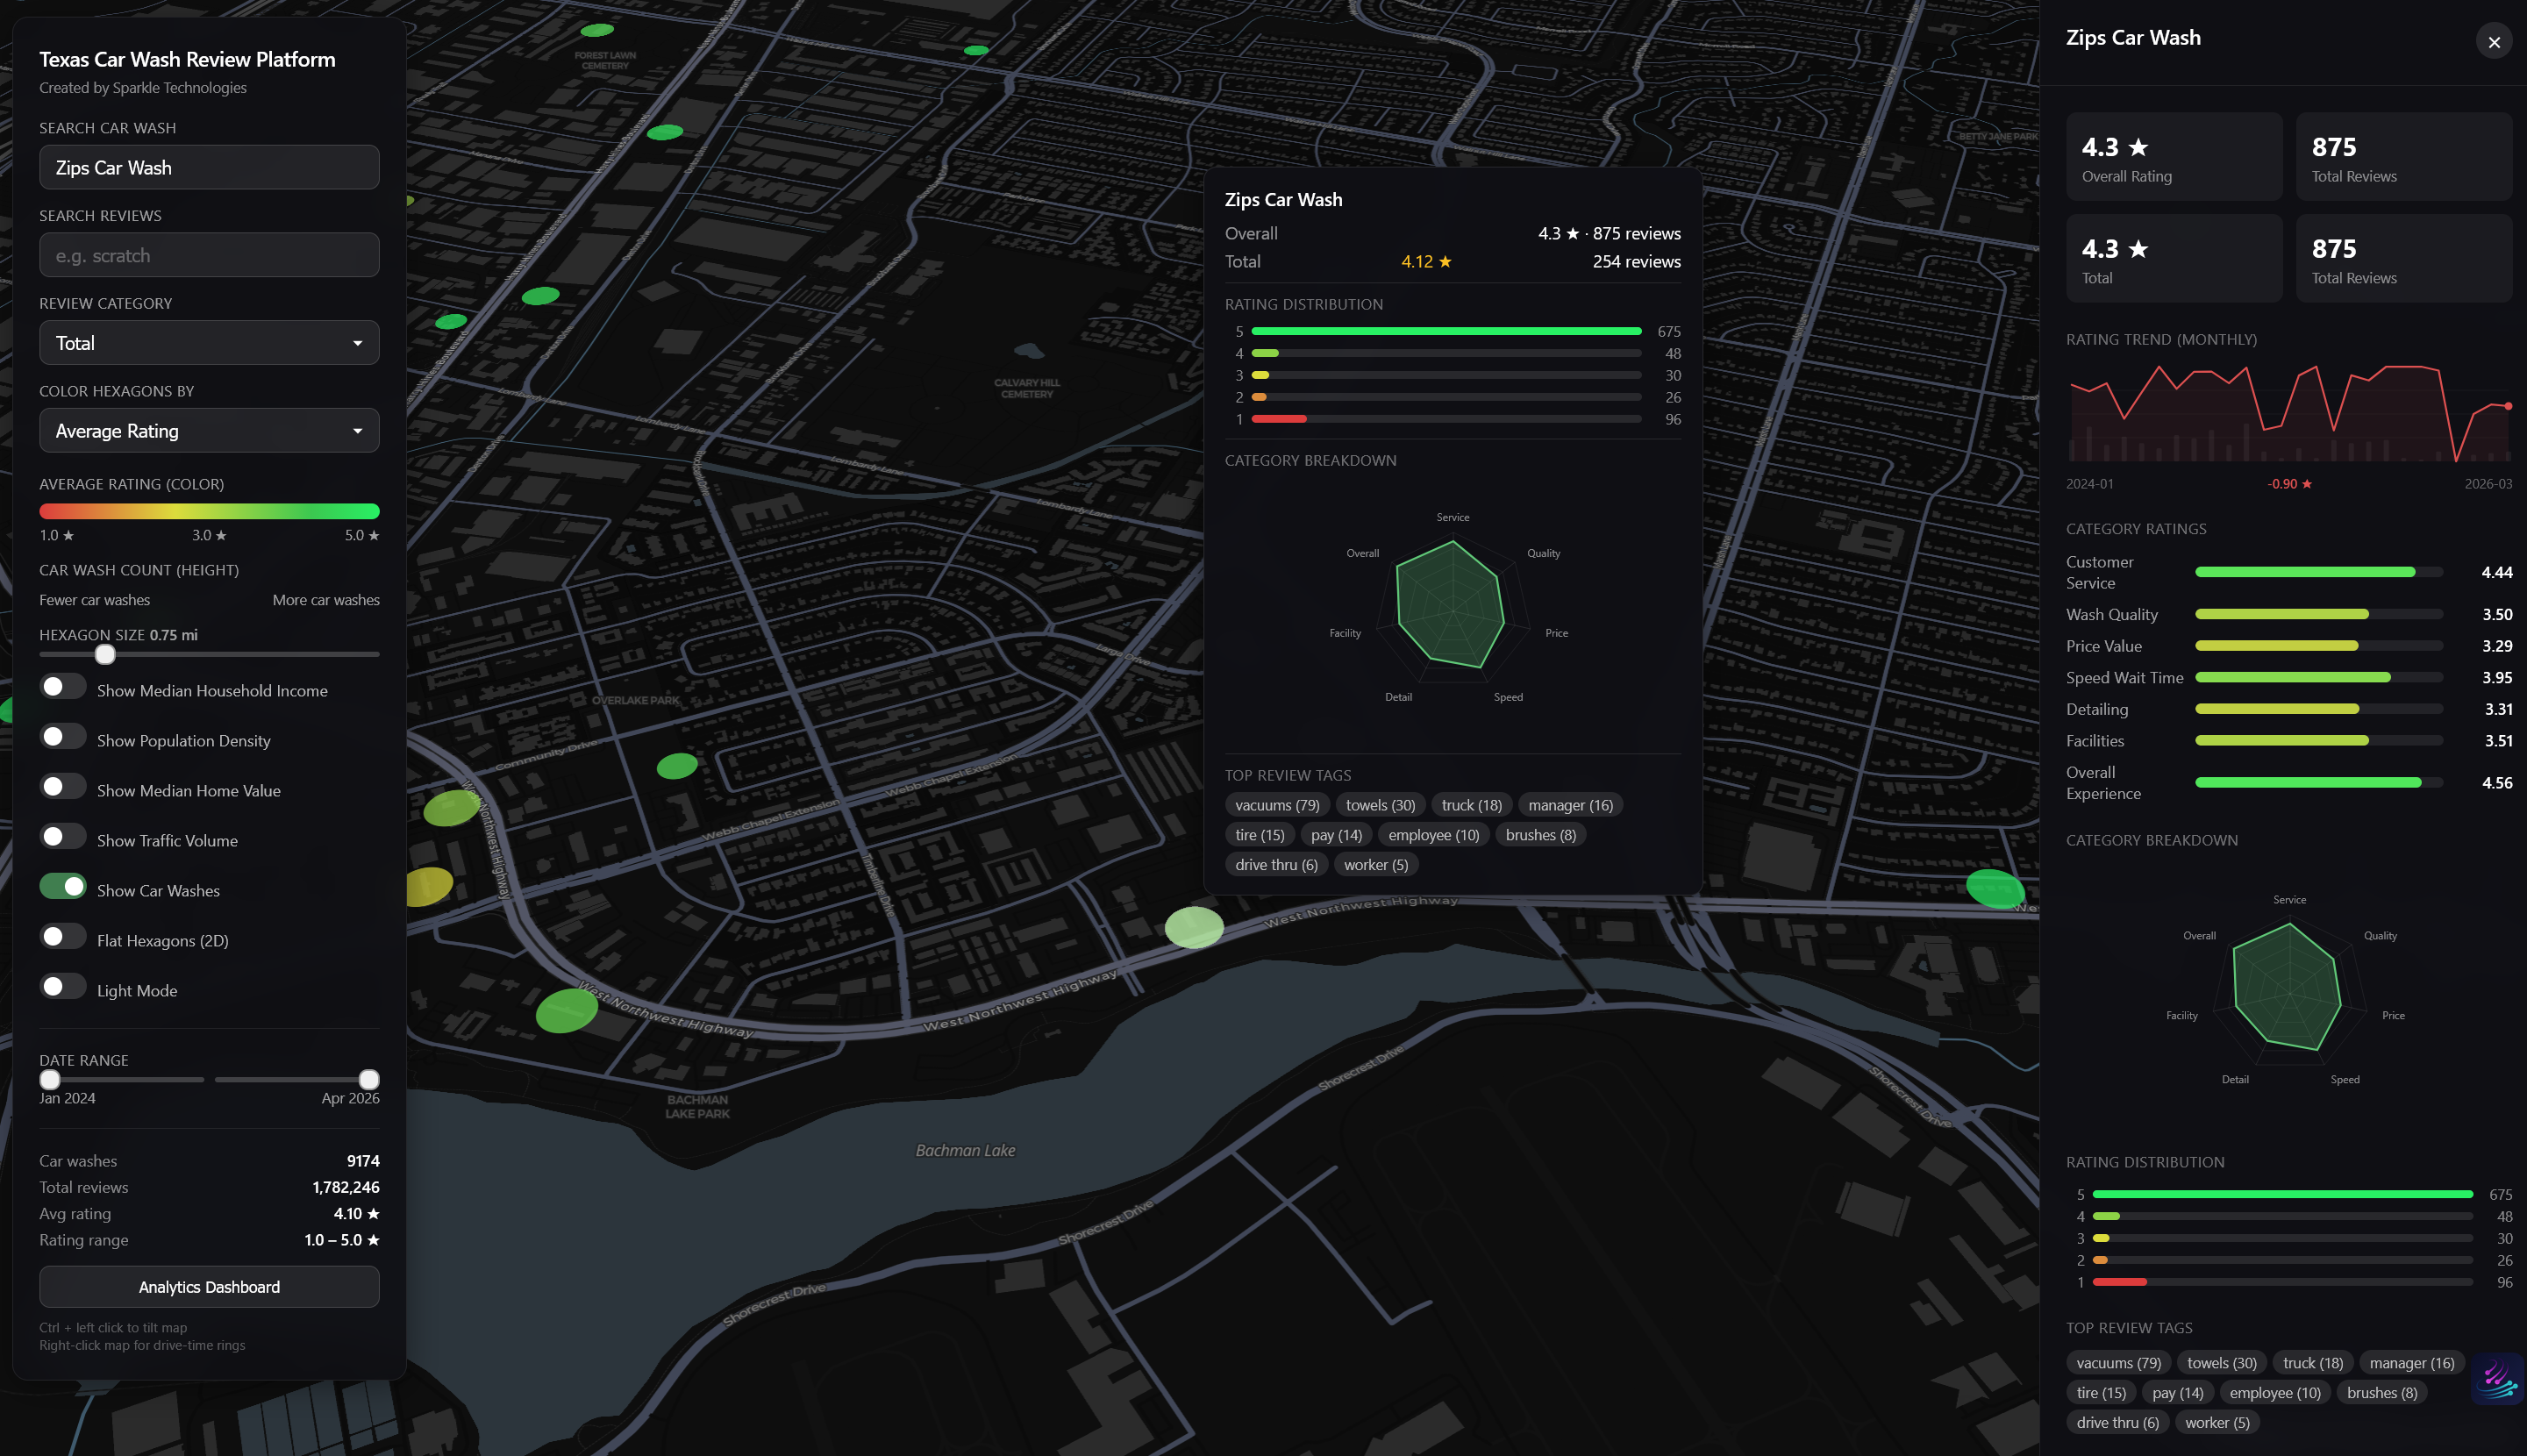Click worker (5) tag in popup
Screen dimensions: 2527x1456
pos(1375,865)
